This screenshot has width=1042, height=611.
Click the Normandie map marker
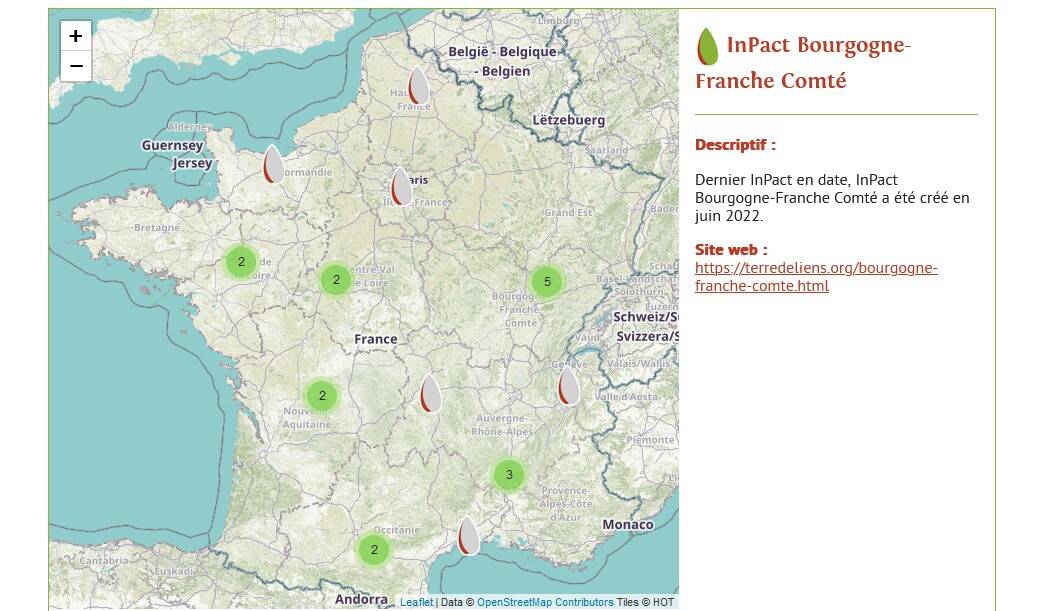click(x=272, y=164)
